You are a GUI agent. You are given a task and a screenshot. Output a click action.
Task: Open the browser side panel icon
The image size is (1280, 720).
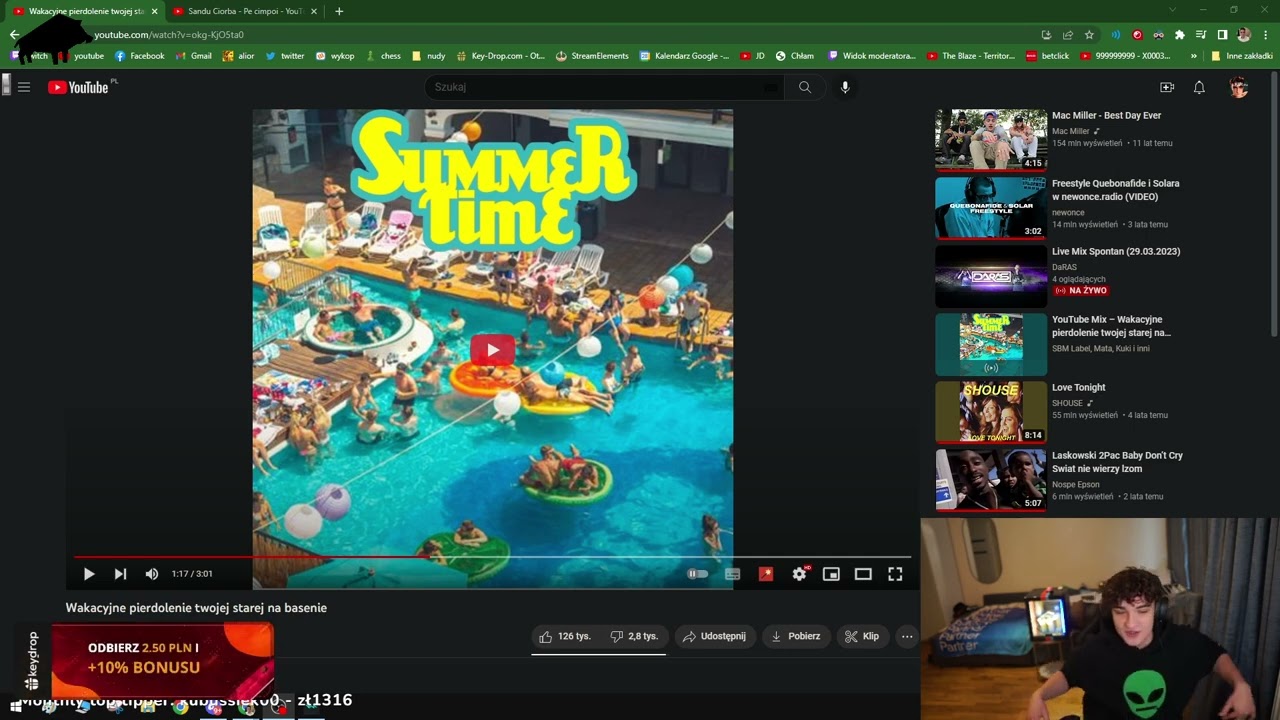pyautogui.click(x=1222, y=35)
